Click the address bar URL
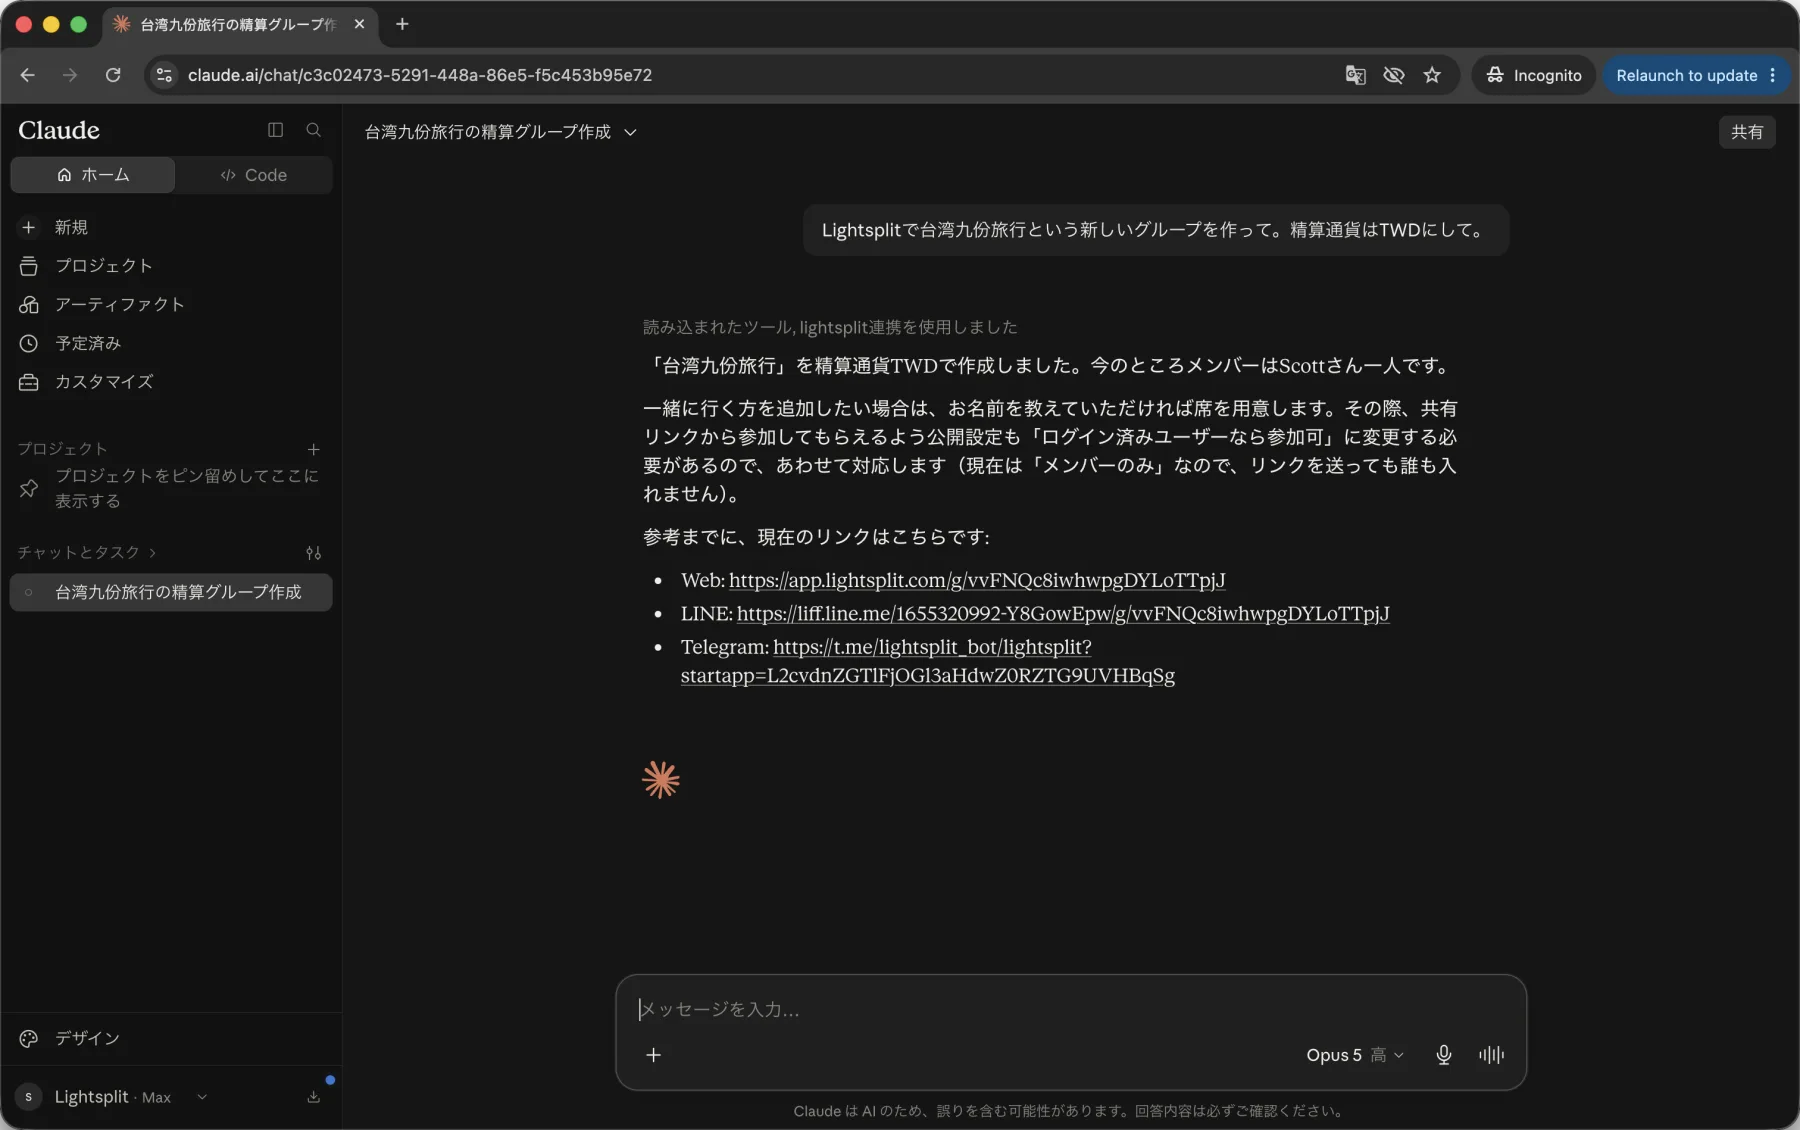This screenshot has width=1800, height=1130. (x=420, y=75)
